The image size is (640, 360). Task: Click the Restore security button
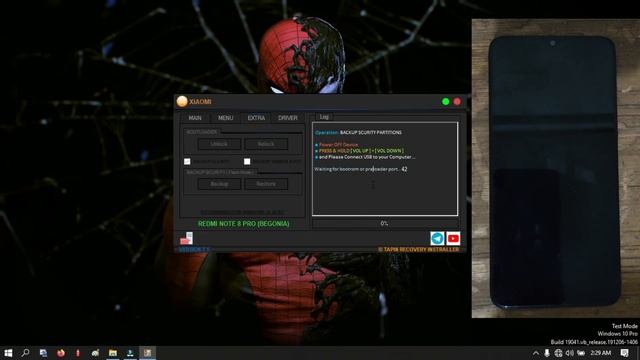[x=266, y=184]
